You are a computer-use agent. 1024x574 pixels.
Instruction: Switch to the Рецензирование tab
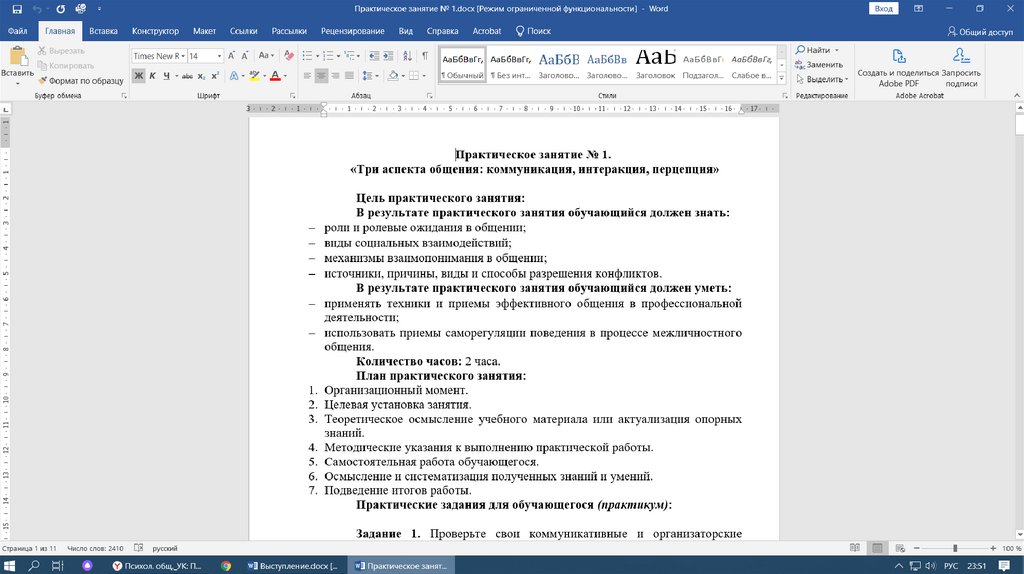coord(352,31)
